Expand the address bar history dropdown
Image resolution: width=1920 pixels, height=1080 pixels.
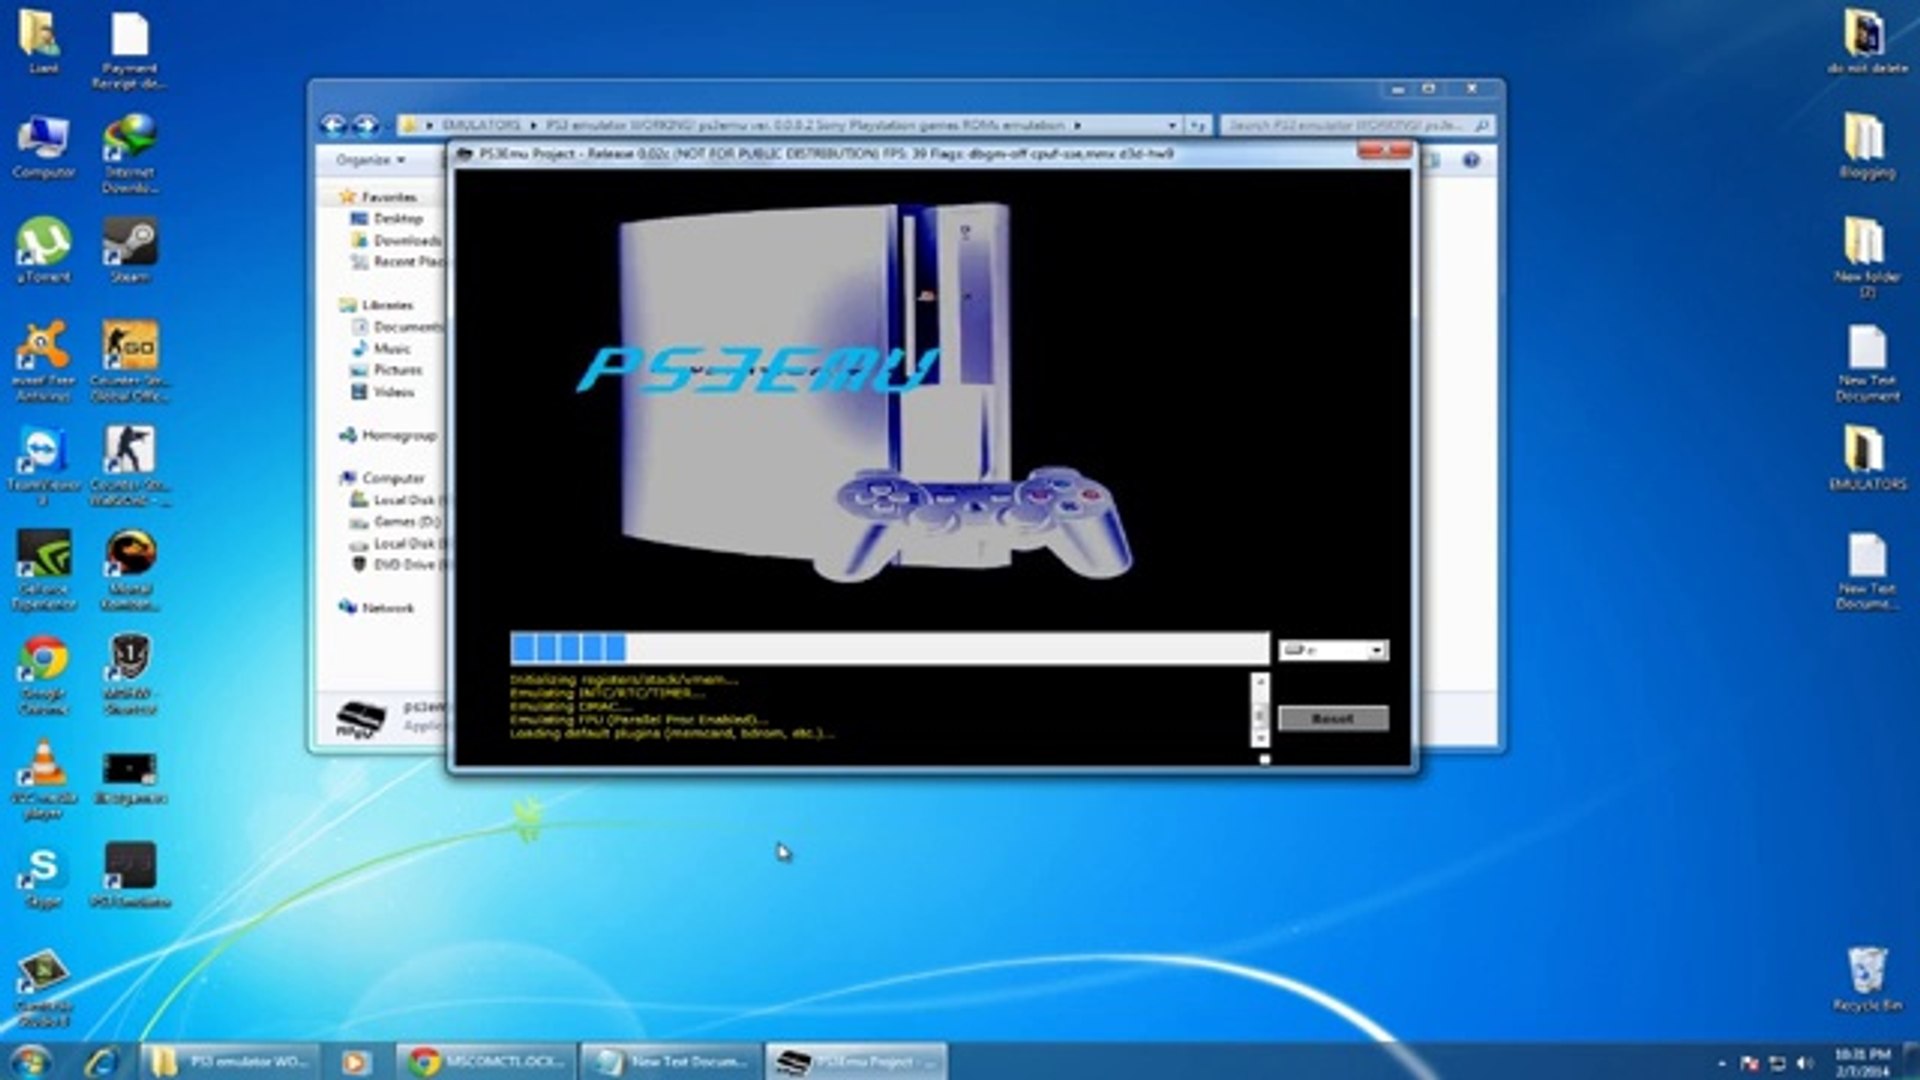pyautogui.click(x=1172, y=125)
